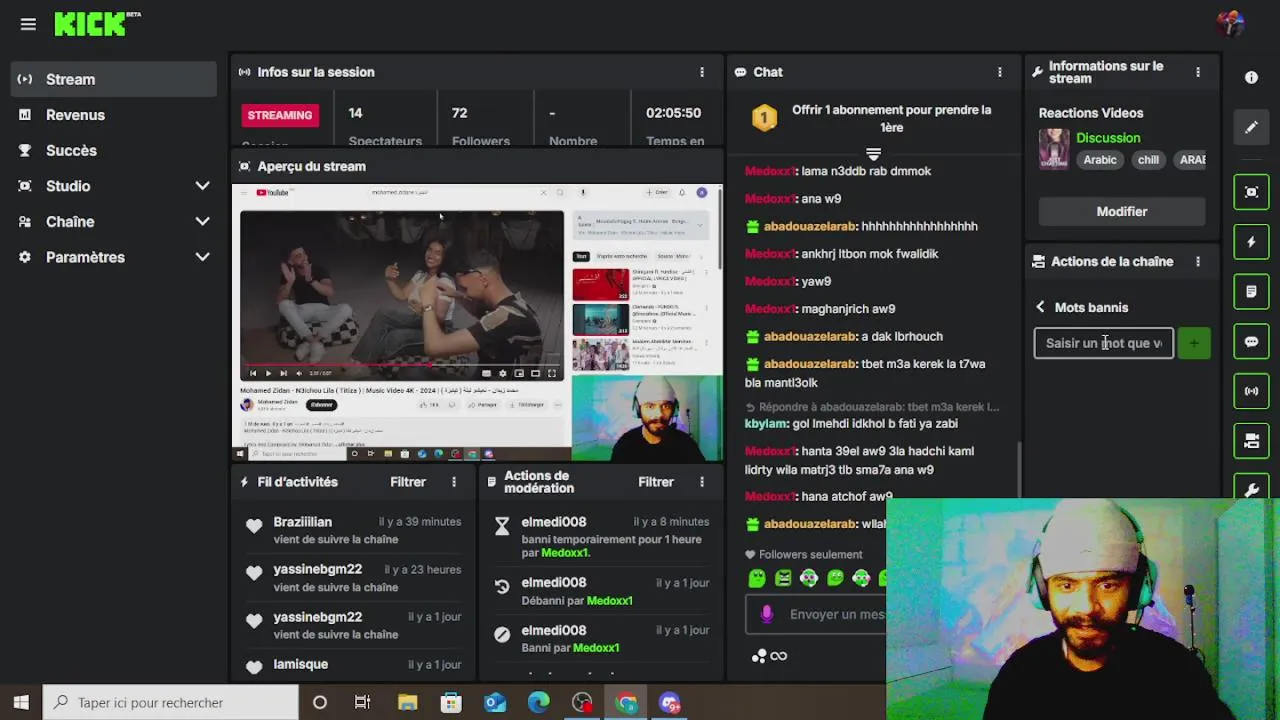Screen dimensions: 1280x720
Task: Click the chat identity dots icon
Action: coord(759,656)
